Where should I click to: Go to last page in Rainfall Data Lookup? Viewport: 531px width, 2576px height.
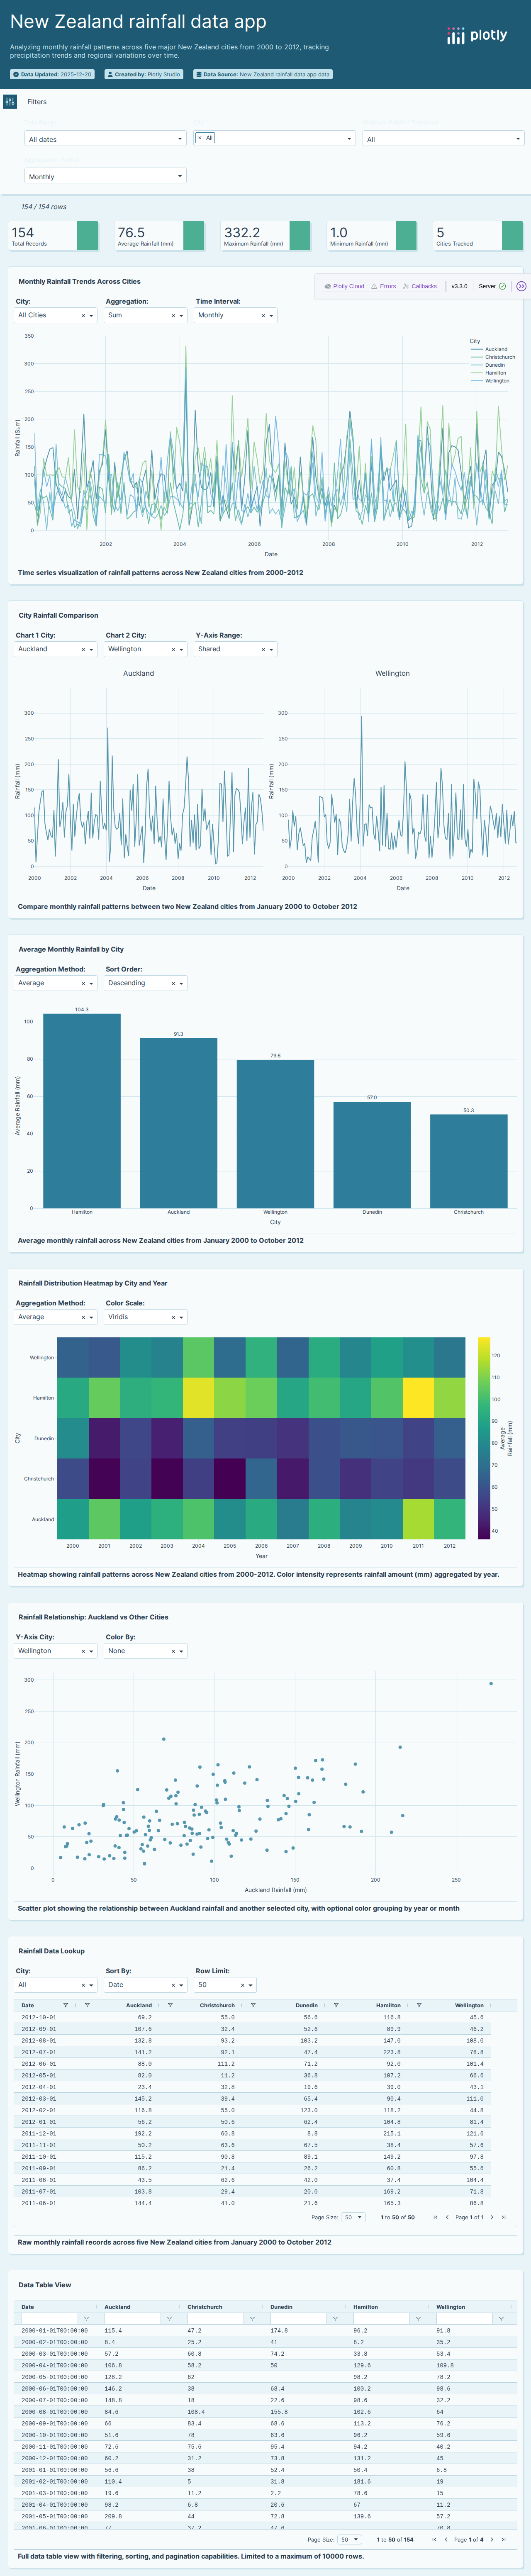[503, 2218]
